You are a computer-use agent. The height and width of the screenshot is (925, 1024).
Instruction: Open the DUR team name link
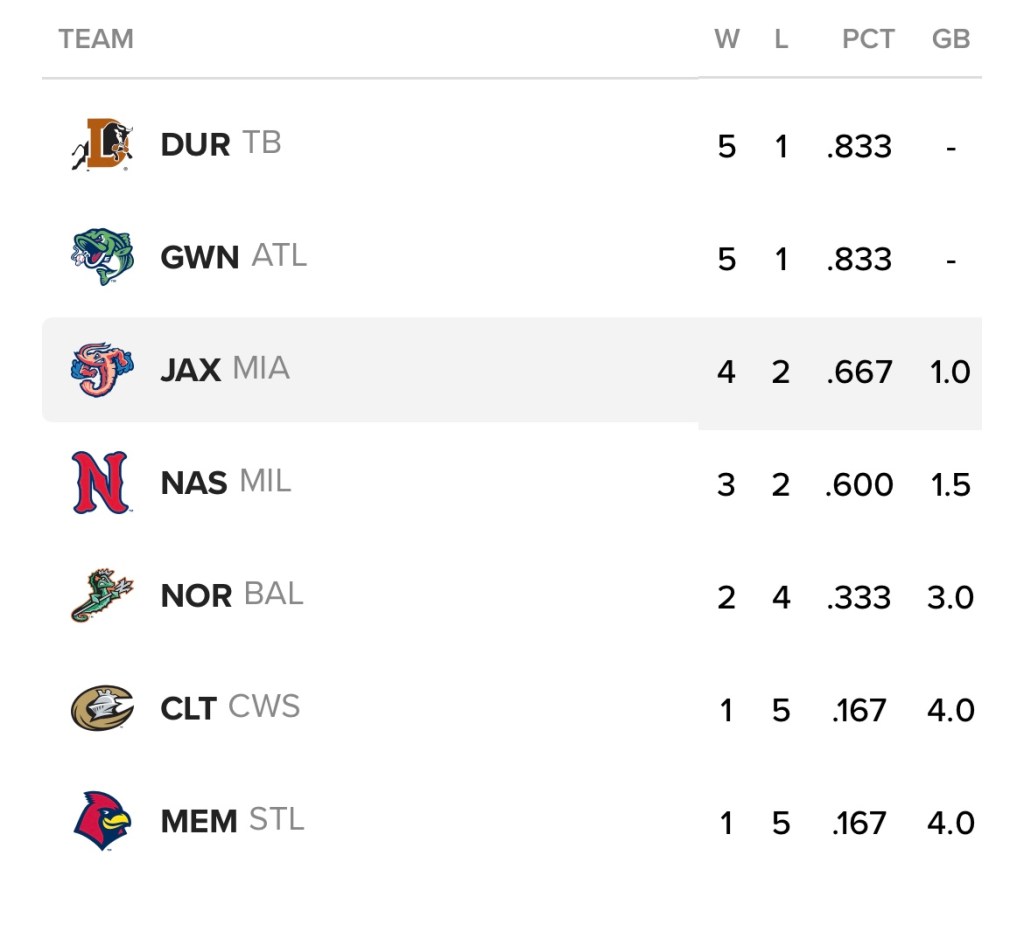tap(195, 144)
